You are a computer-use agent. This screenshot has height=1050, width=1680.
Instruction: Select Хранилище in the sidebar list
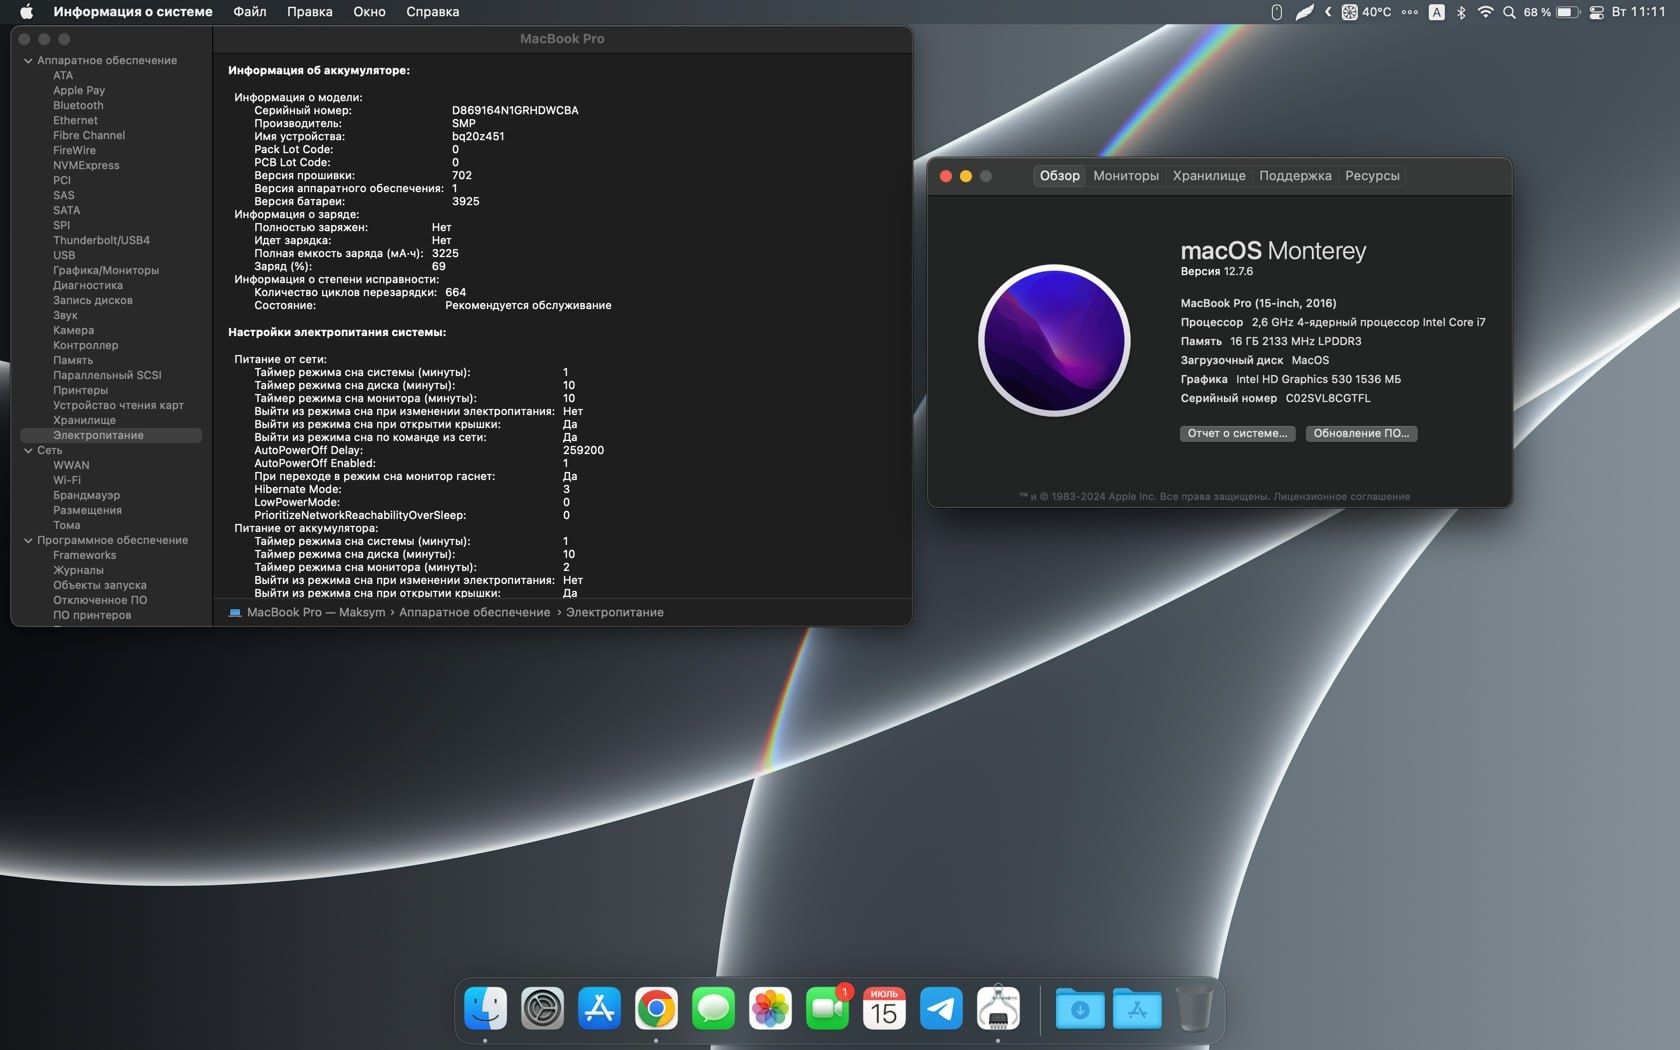tap(84, 420)
